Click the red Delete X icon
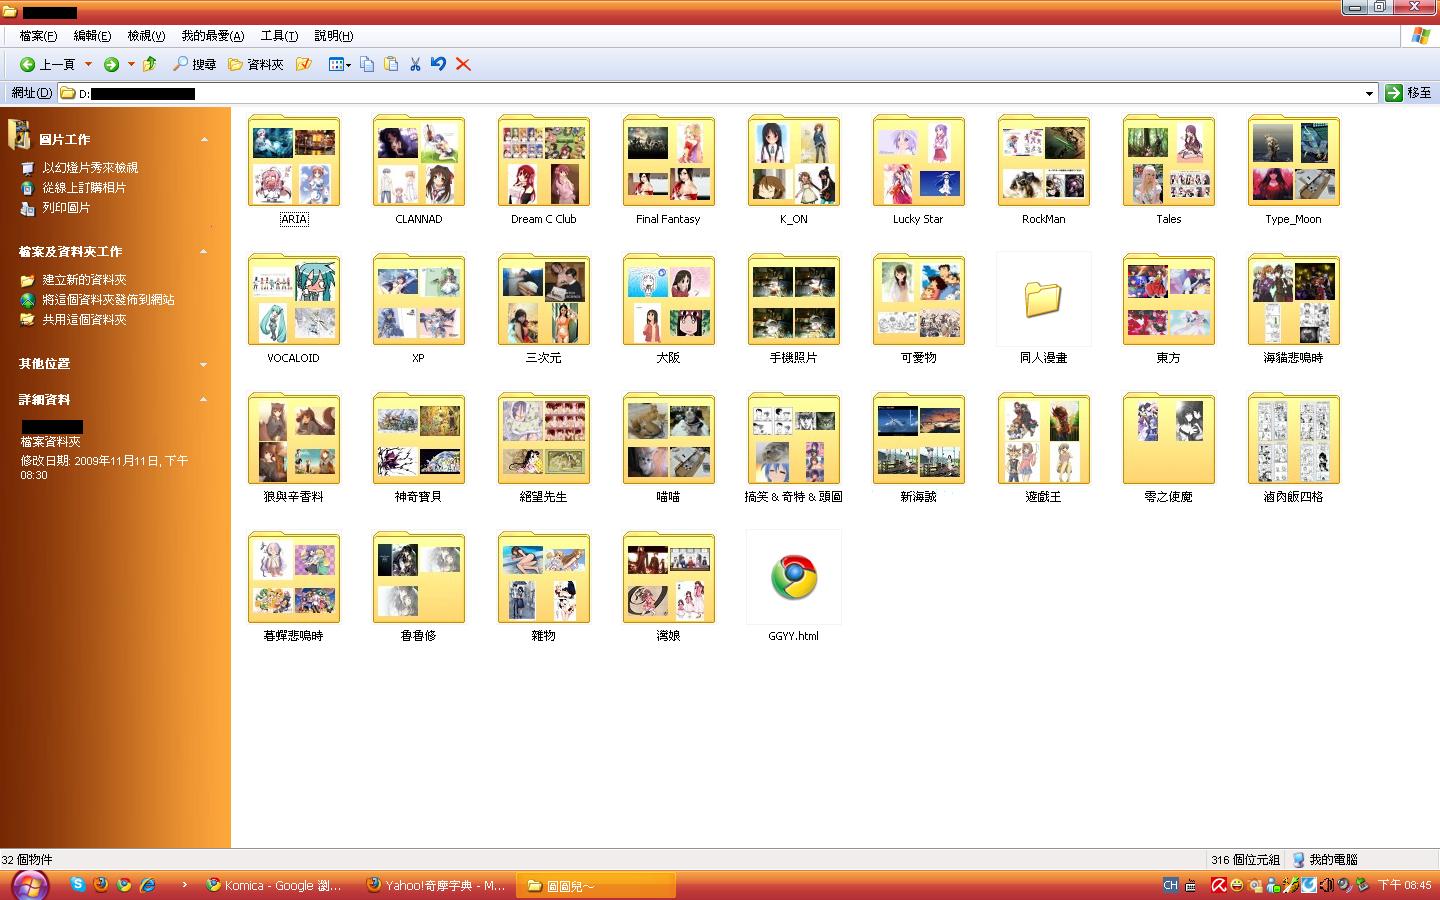The image size is (1440, 900). click(463, 64)
